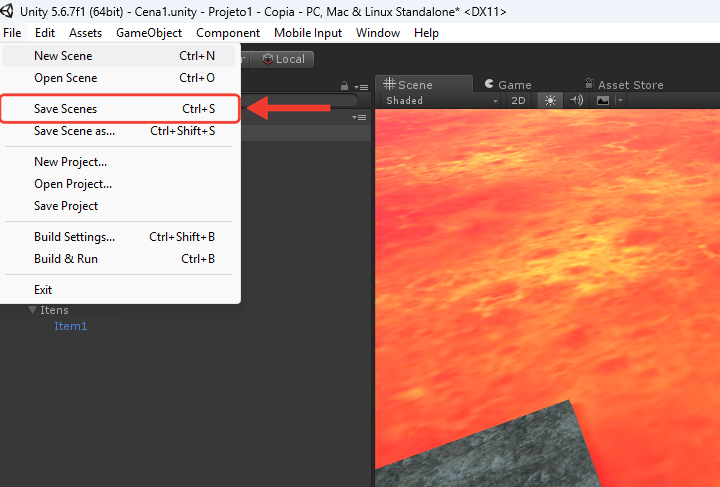
Task: Toggle scene effects image icon
Action: (x=602, y=101)
